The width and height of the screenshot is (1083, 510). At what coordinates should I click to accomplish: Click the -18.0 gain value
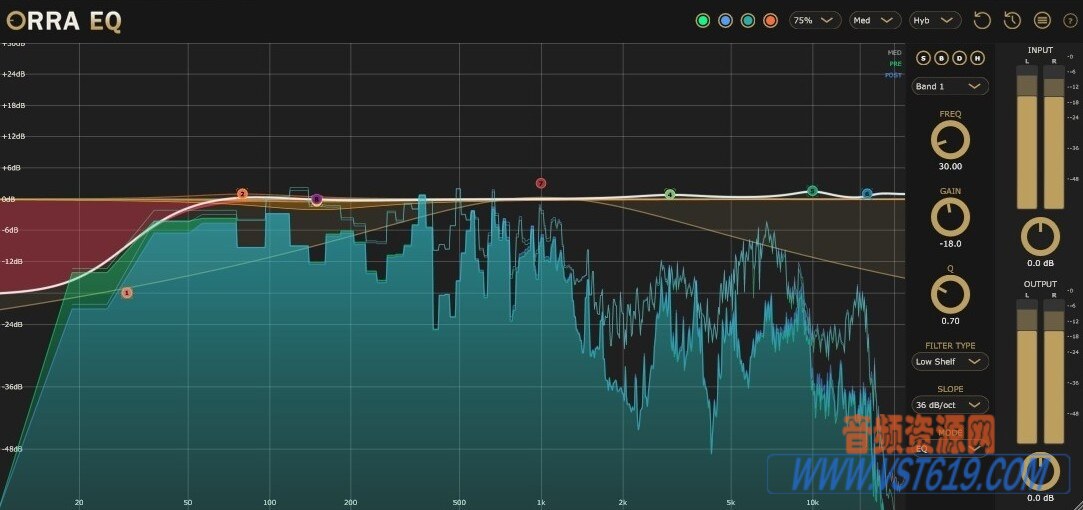click(x=950, y=244)
